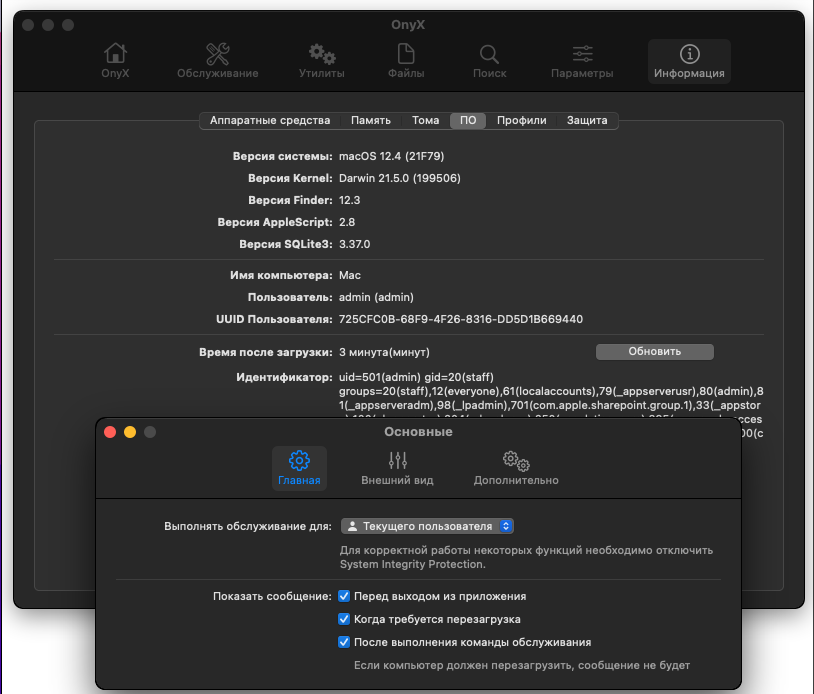Viewport: 814px width, 694px height.
Task: Open the OnyX home toolbar icon
Action: [x=115, y=61]
